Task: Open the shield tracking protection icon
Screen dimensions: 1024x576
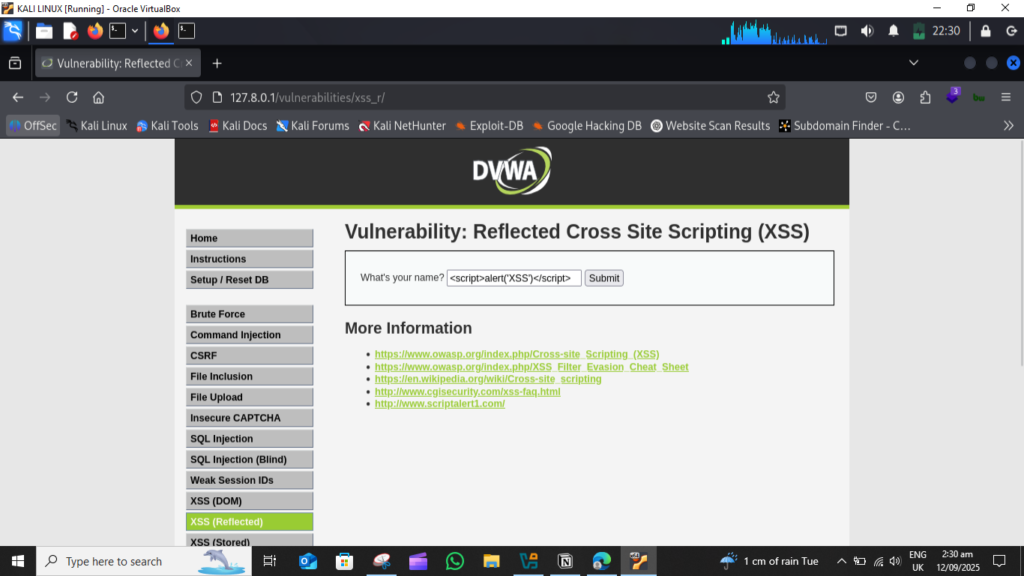Action: click(x=196, y=97)
